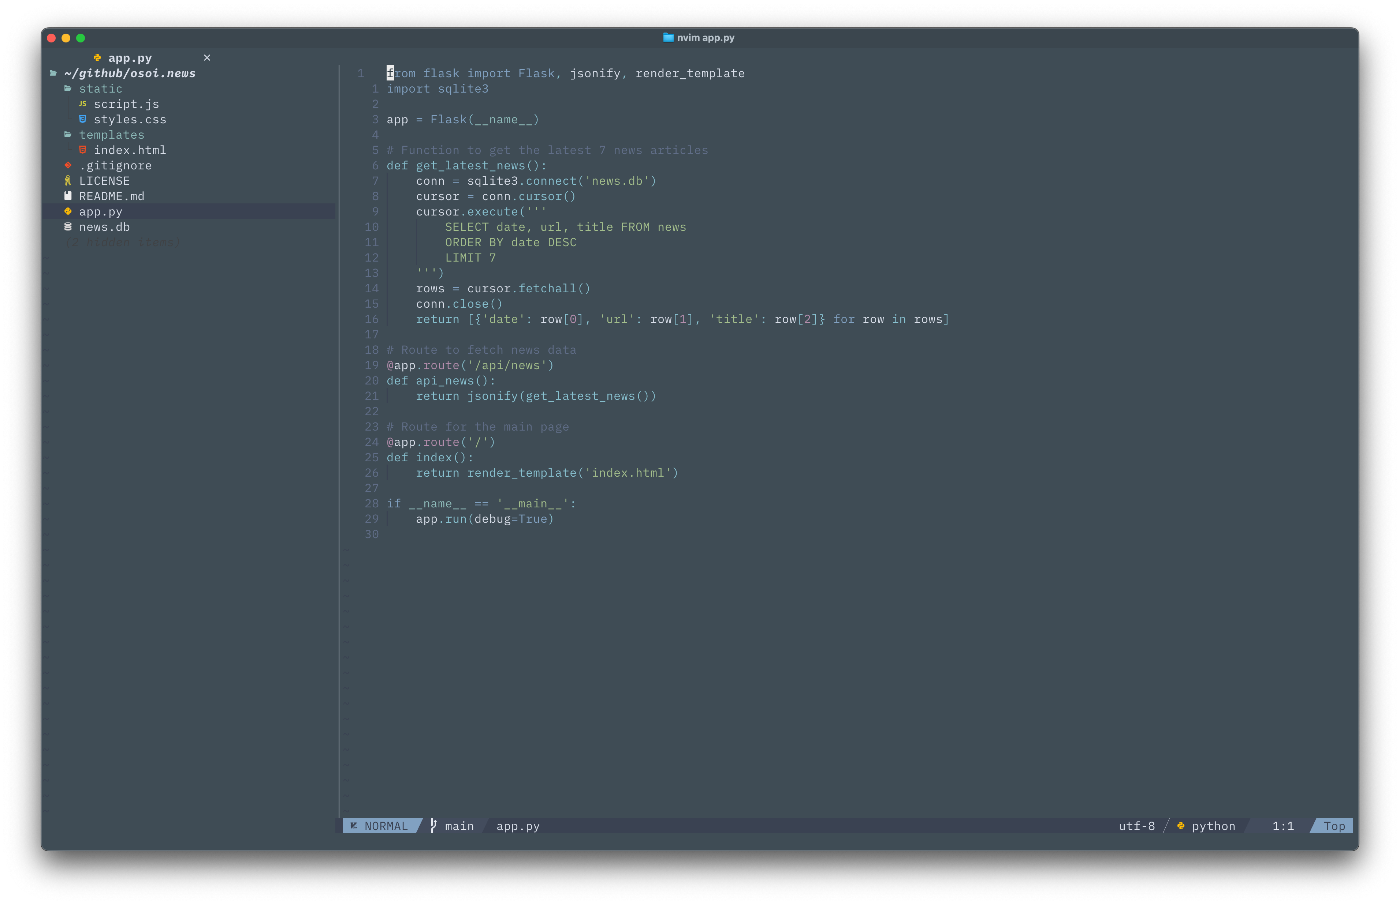Collapse the templates folder
1400x905 pixels.
click(111, 135)
